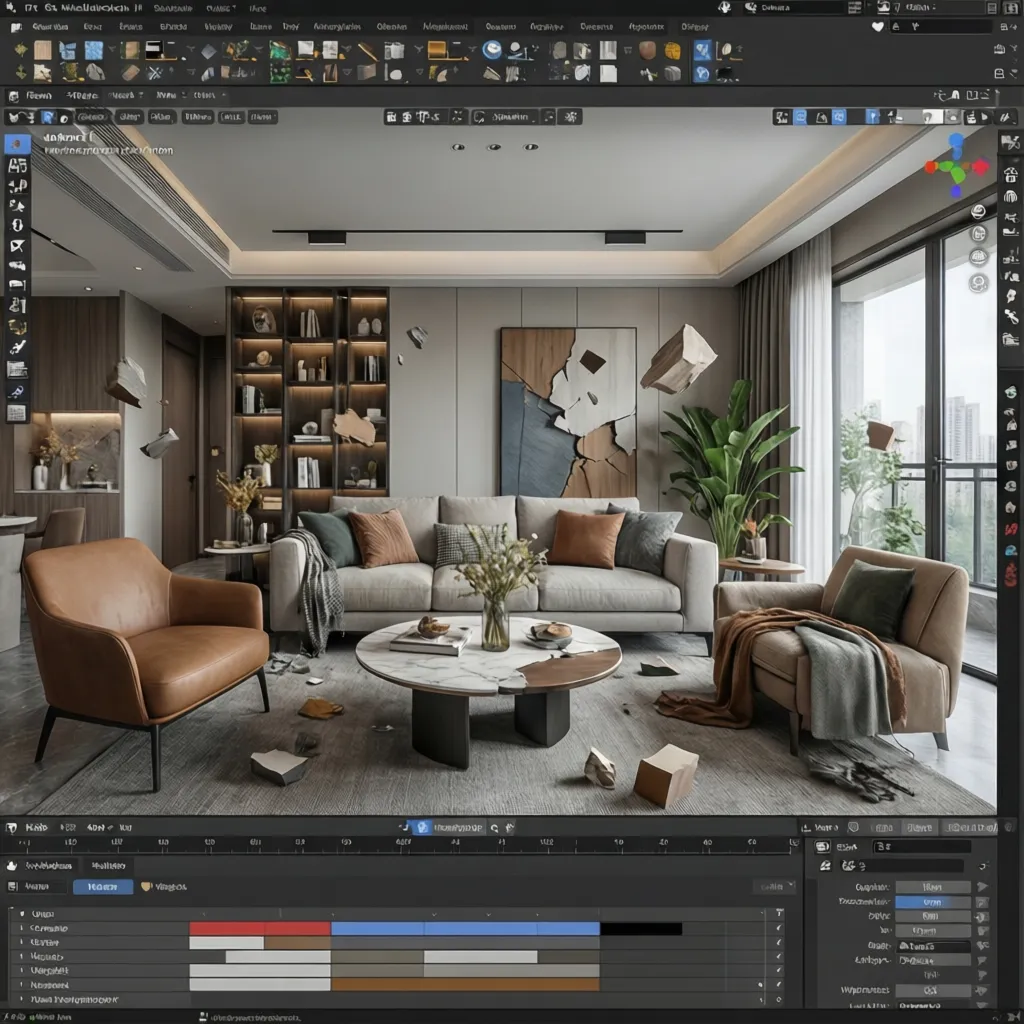This screenshot has width=1024, height=1024.
Task: Expand the track row containing the red strip
Action: (22, 928)
